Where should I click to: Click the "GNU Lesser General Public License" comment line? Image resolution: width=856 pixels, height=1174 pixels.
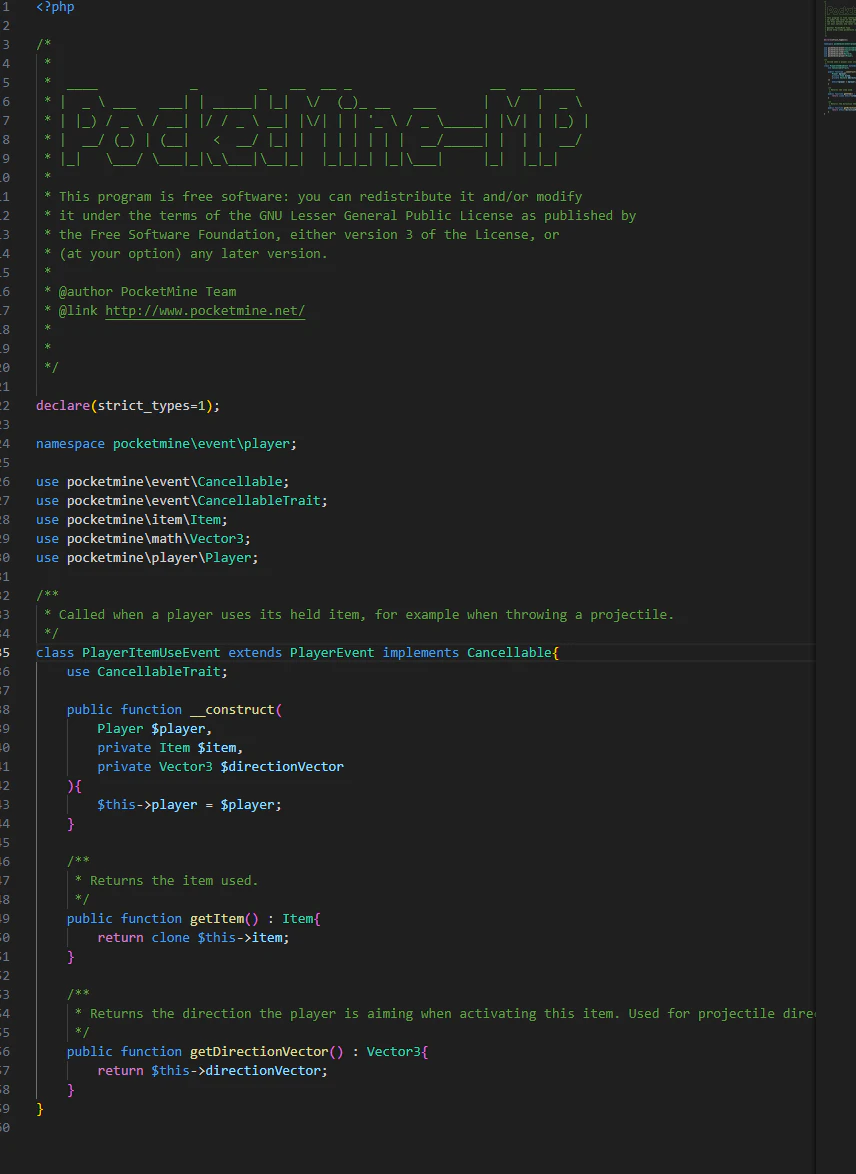(347, 216)
